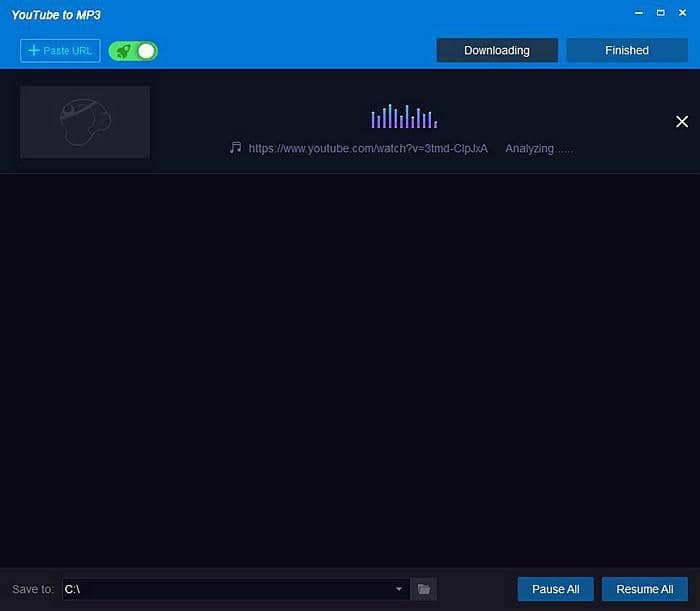
Task: Click the Analyzing status text
Action: 539,149
